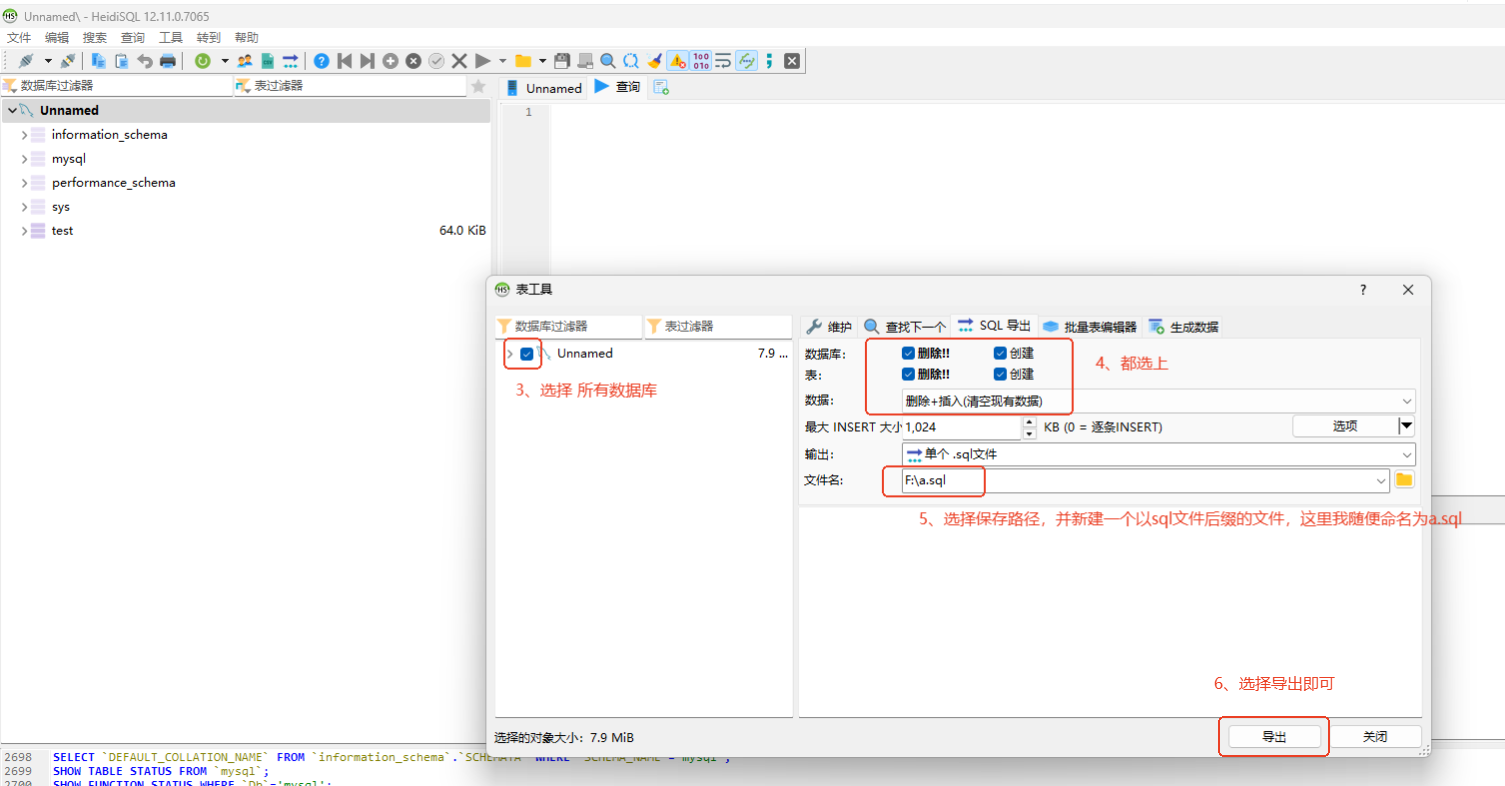Image resolution: width=1505 pixels, height=786 pixels.
Task: Open the user manager icon
Action: click(x=245, y=61)
